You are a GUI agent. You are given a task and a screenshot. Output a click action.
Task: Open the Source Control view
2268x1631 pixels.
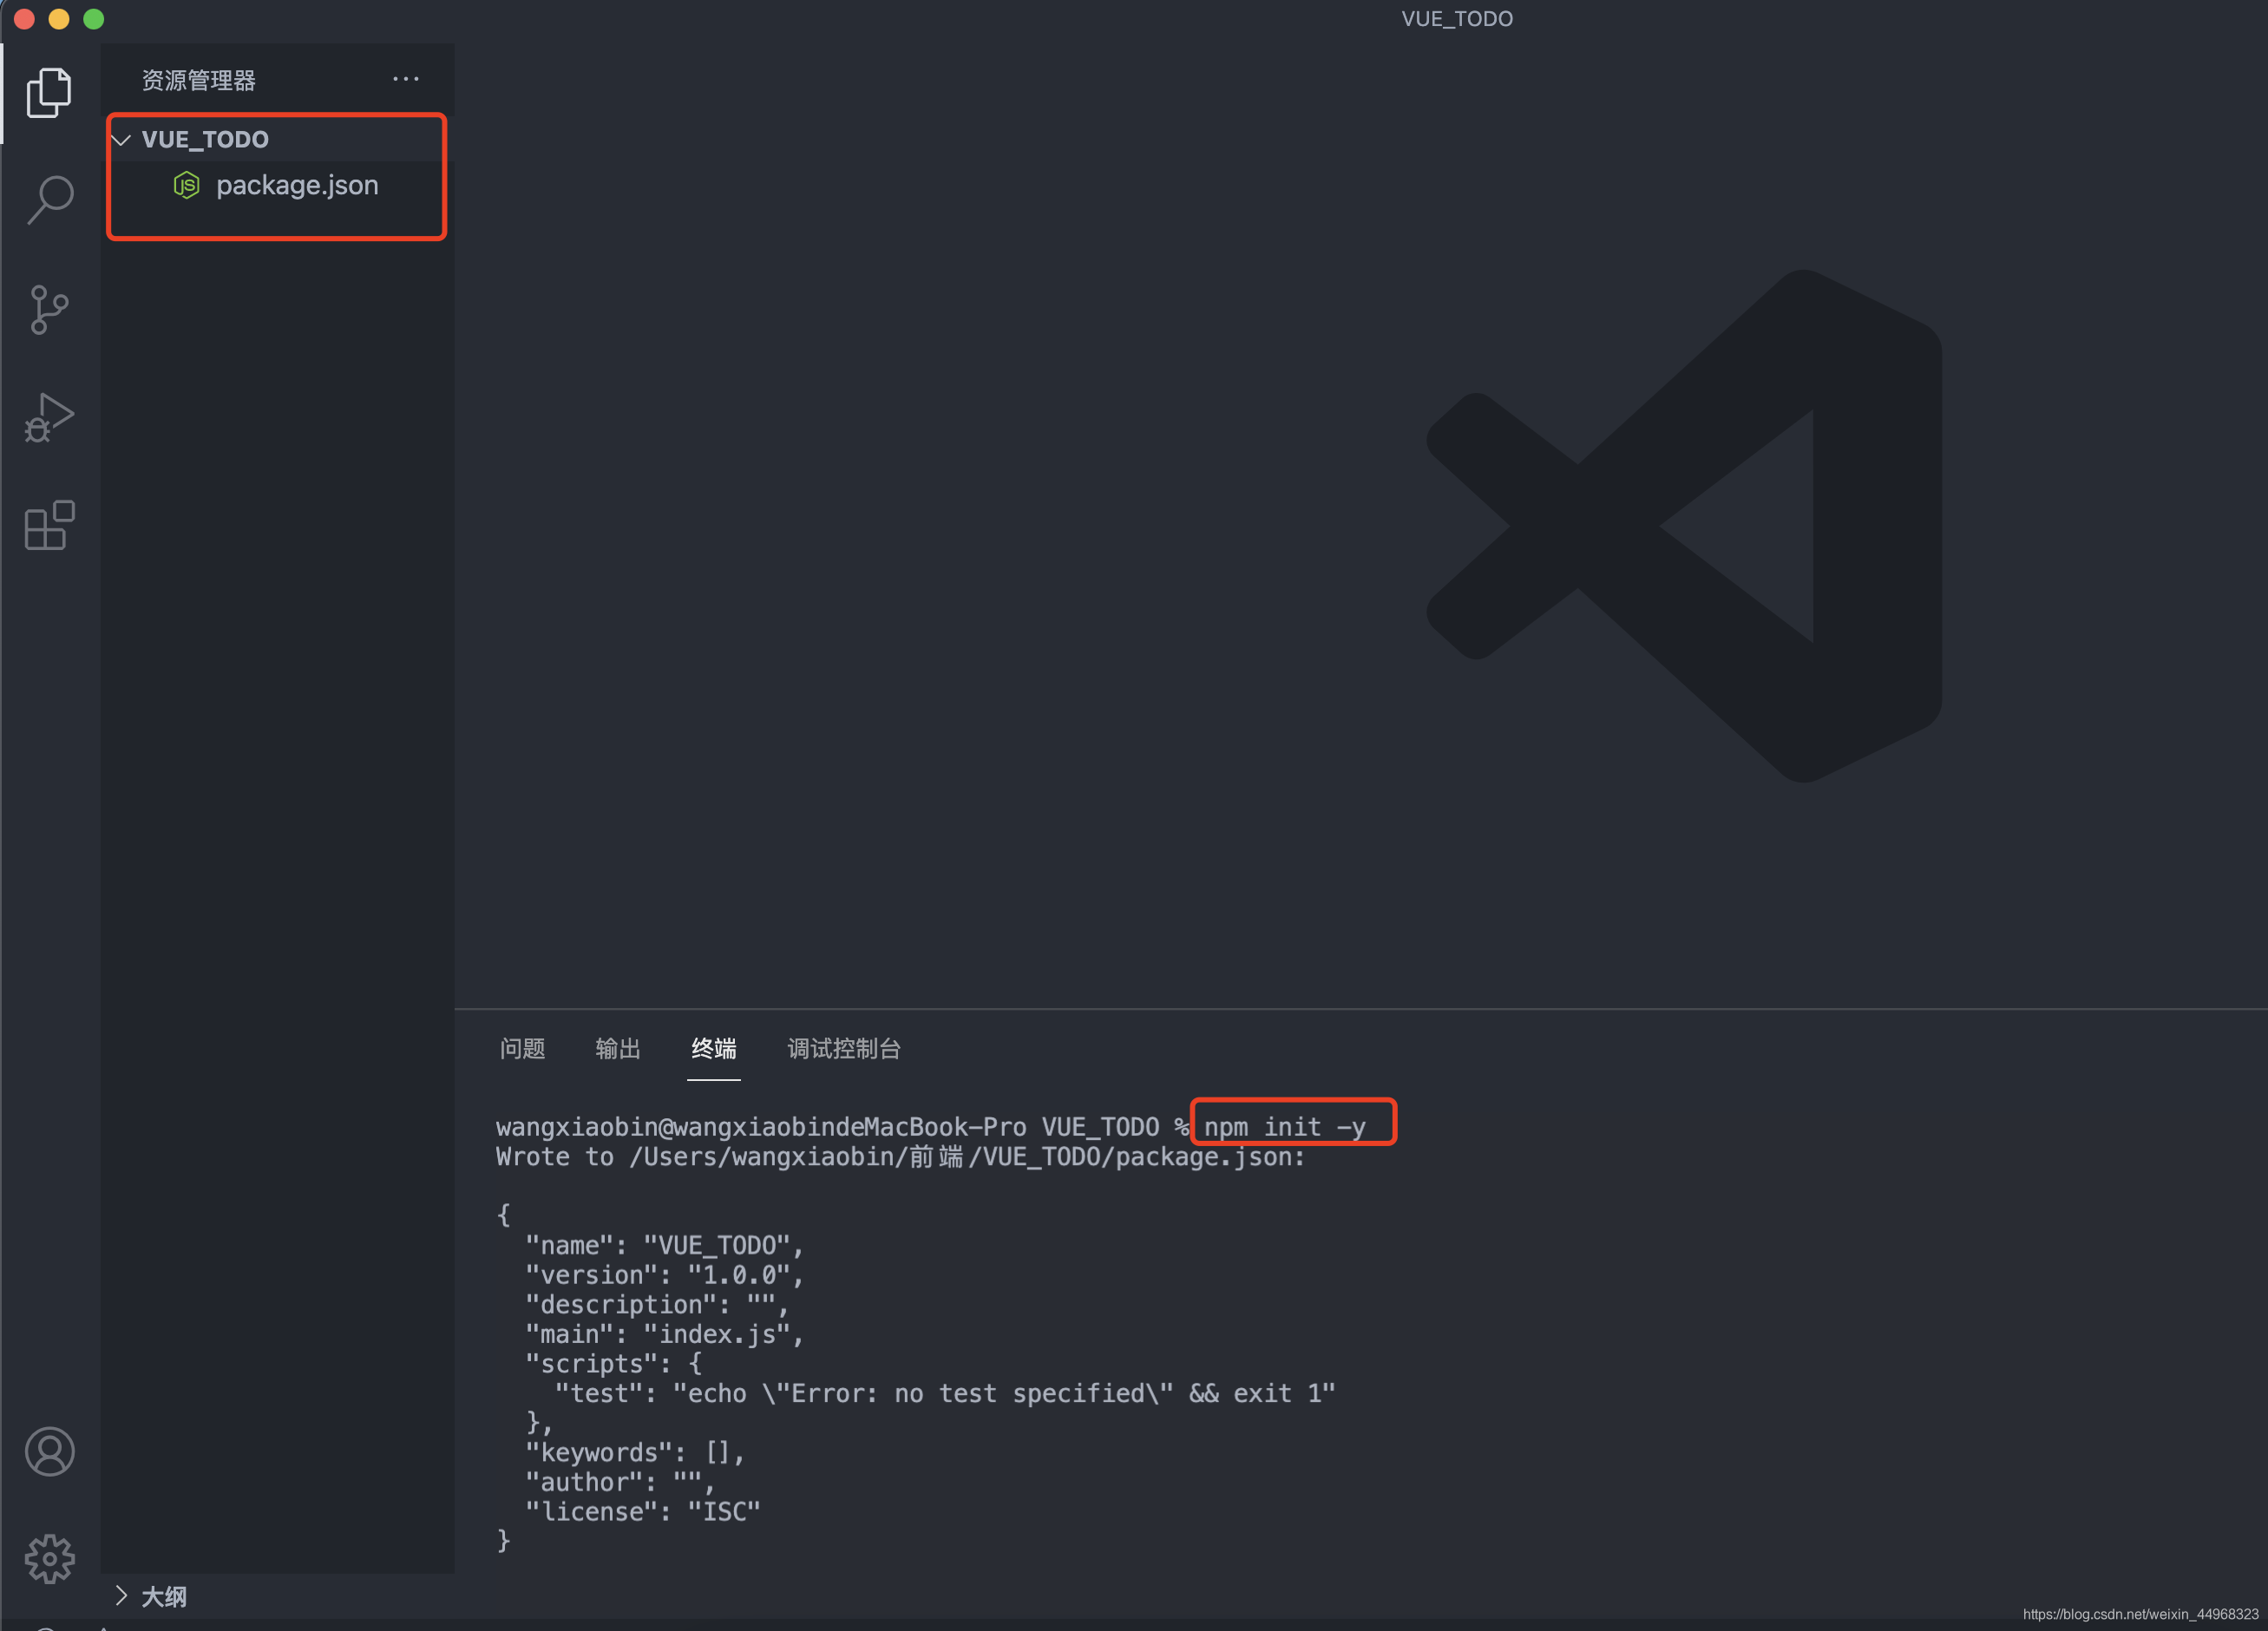pos(49,309)
